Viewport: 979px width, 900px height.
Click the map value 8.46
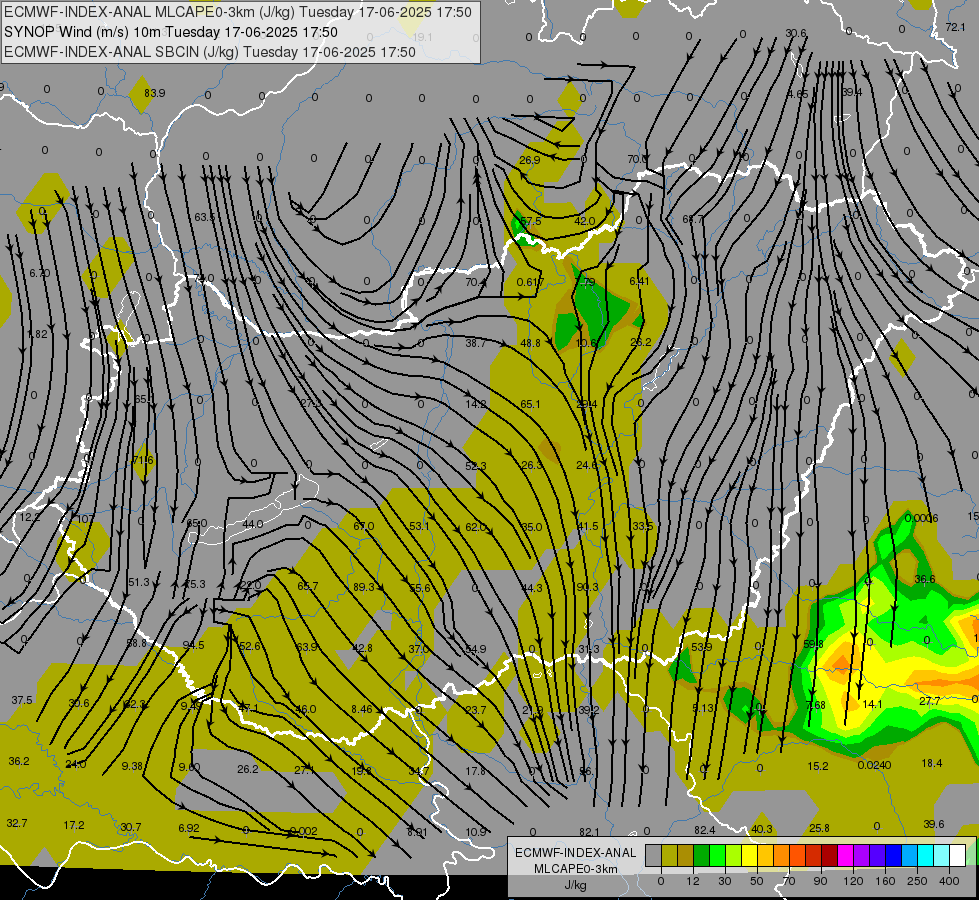(x=362, y=709)
